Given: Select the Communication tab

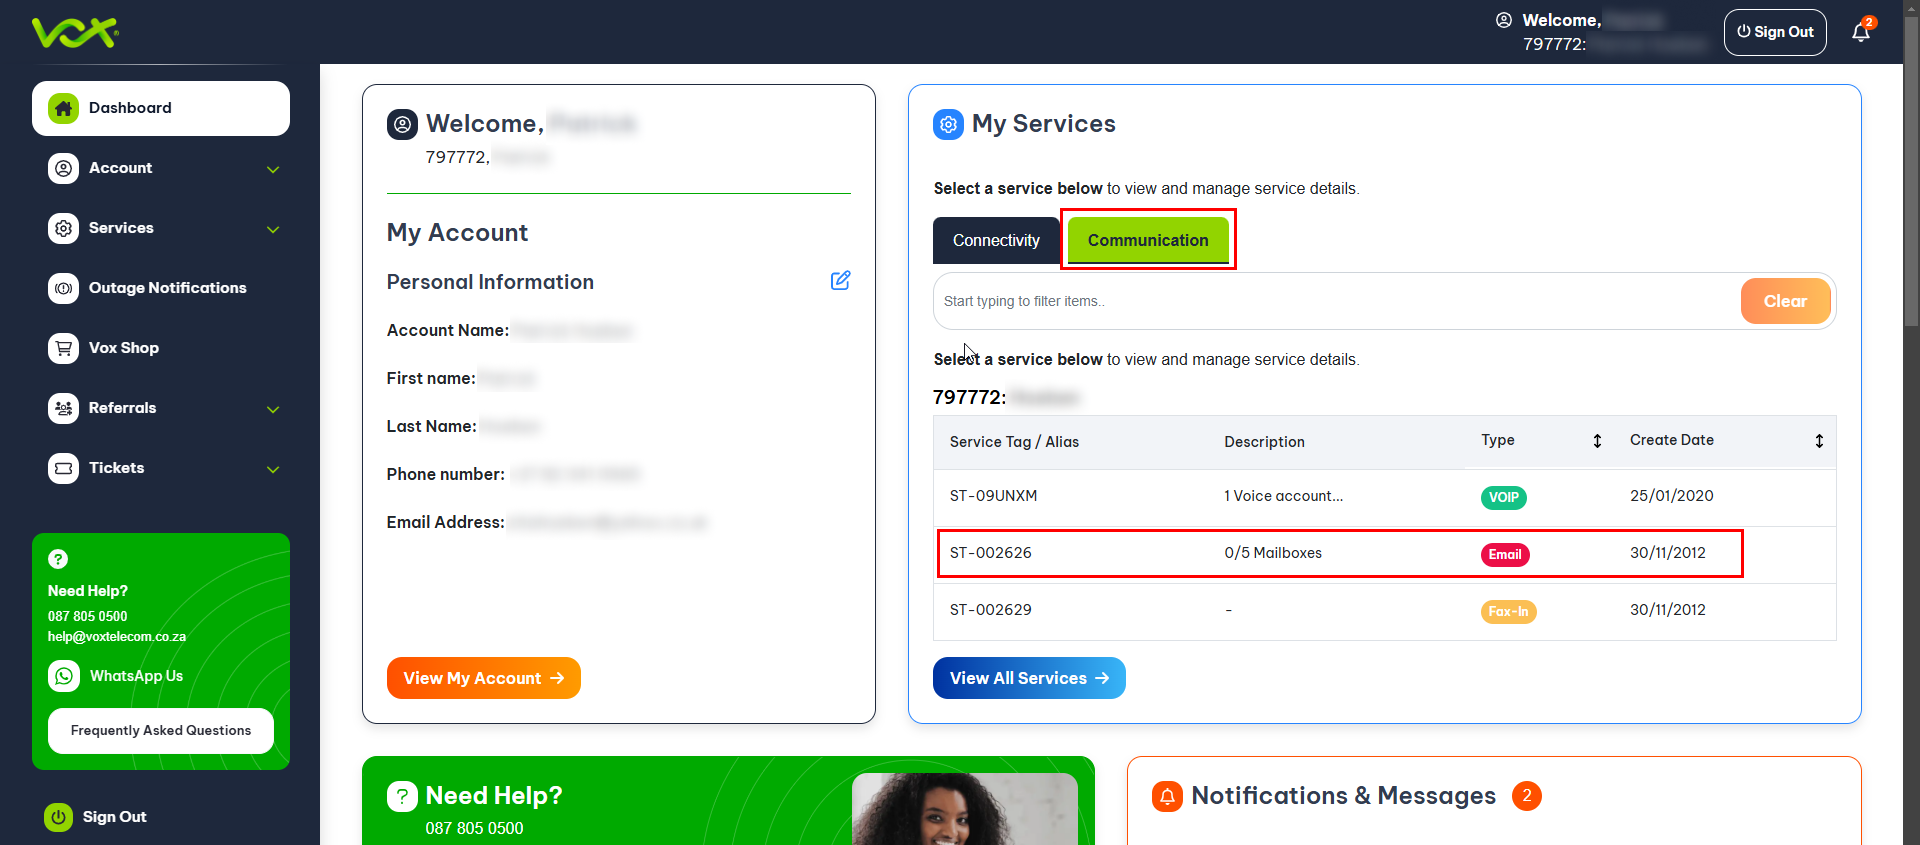Looking at the screenshot, I should pyautogui.click(x=1147, y=241).
